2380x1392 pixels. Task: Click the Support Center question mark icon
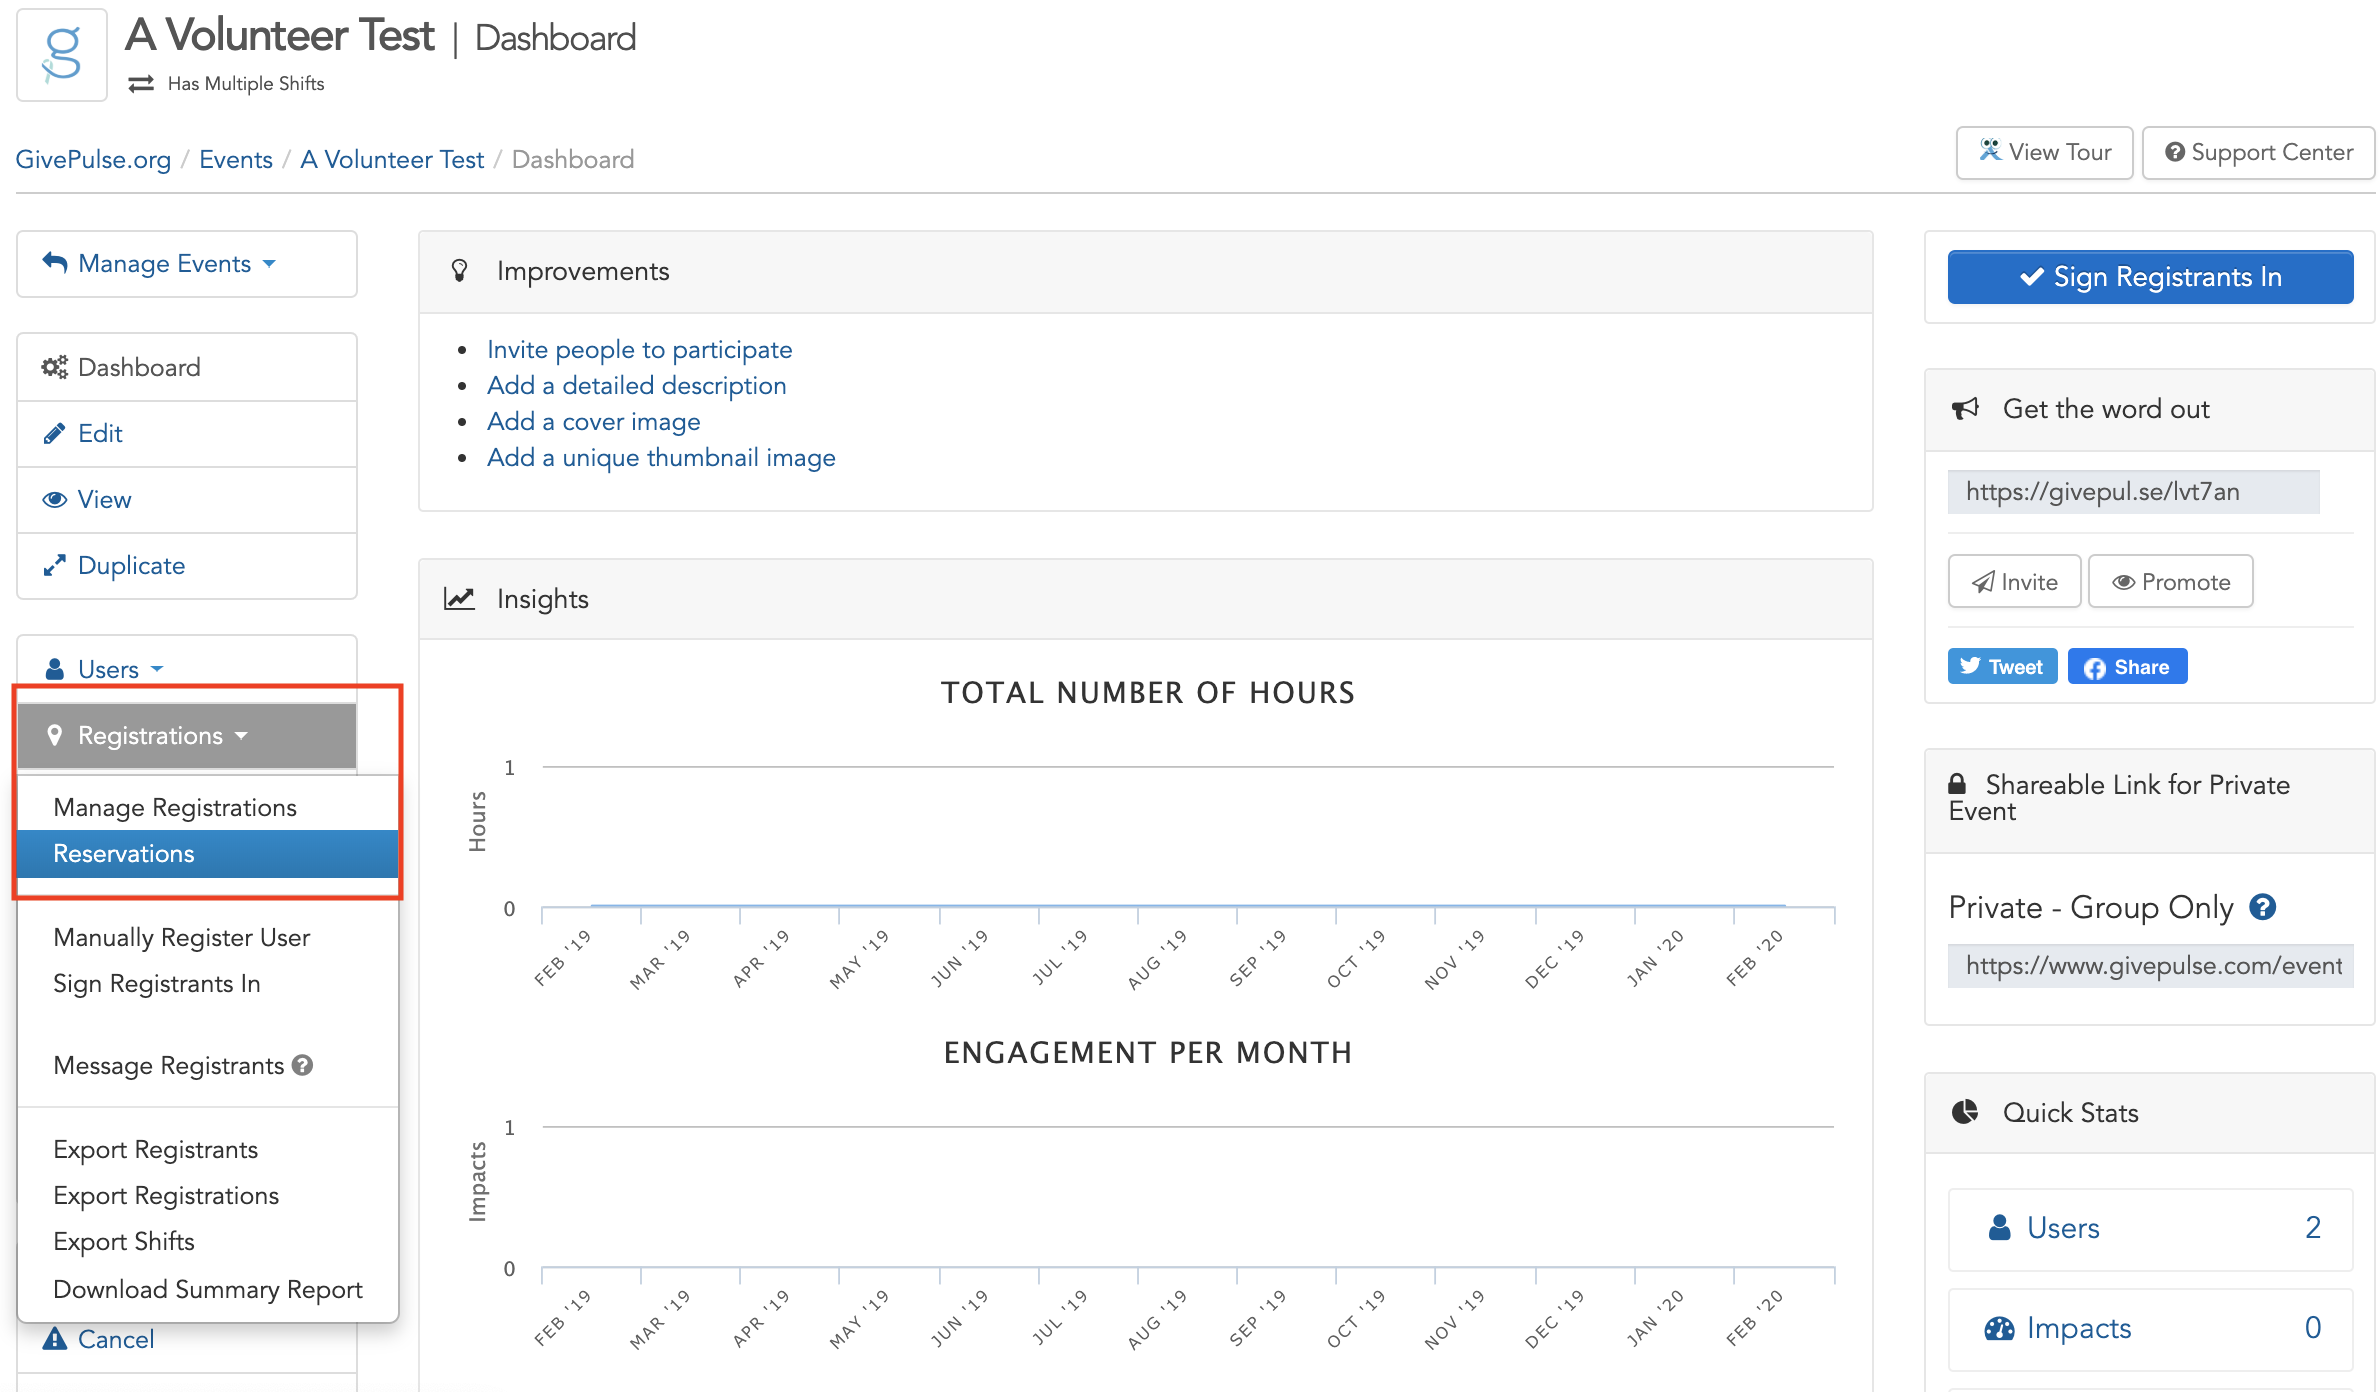pyautogui.click(x=2175, y=152)
